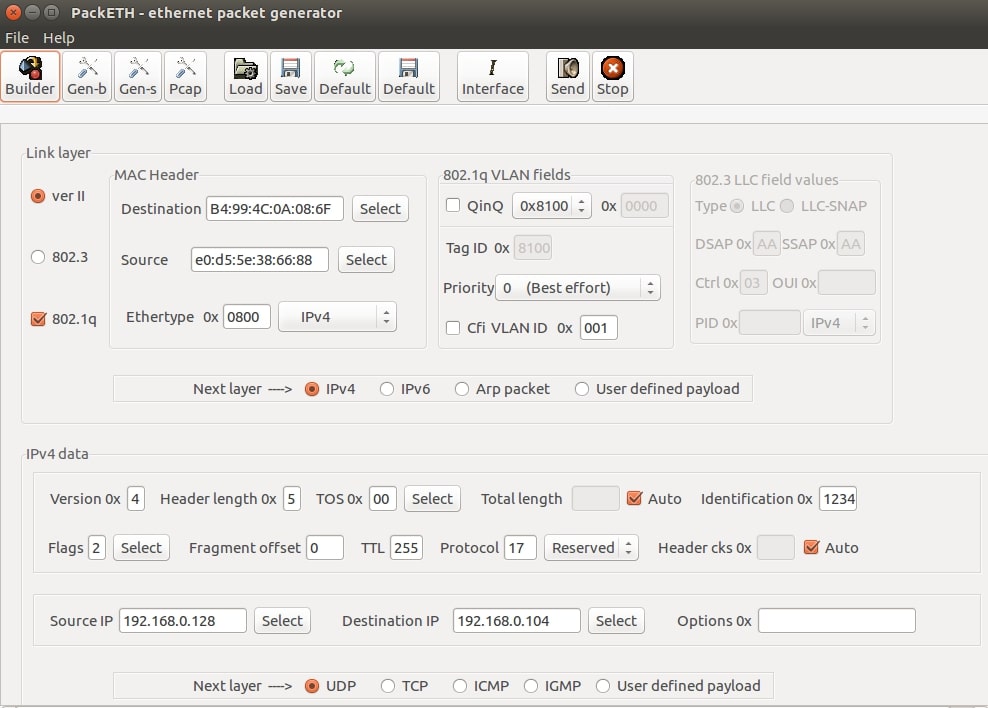The width and height of the screenshot is (988, 708).
Task: Stop sending packets
Action: coord(612,76)
